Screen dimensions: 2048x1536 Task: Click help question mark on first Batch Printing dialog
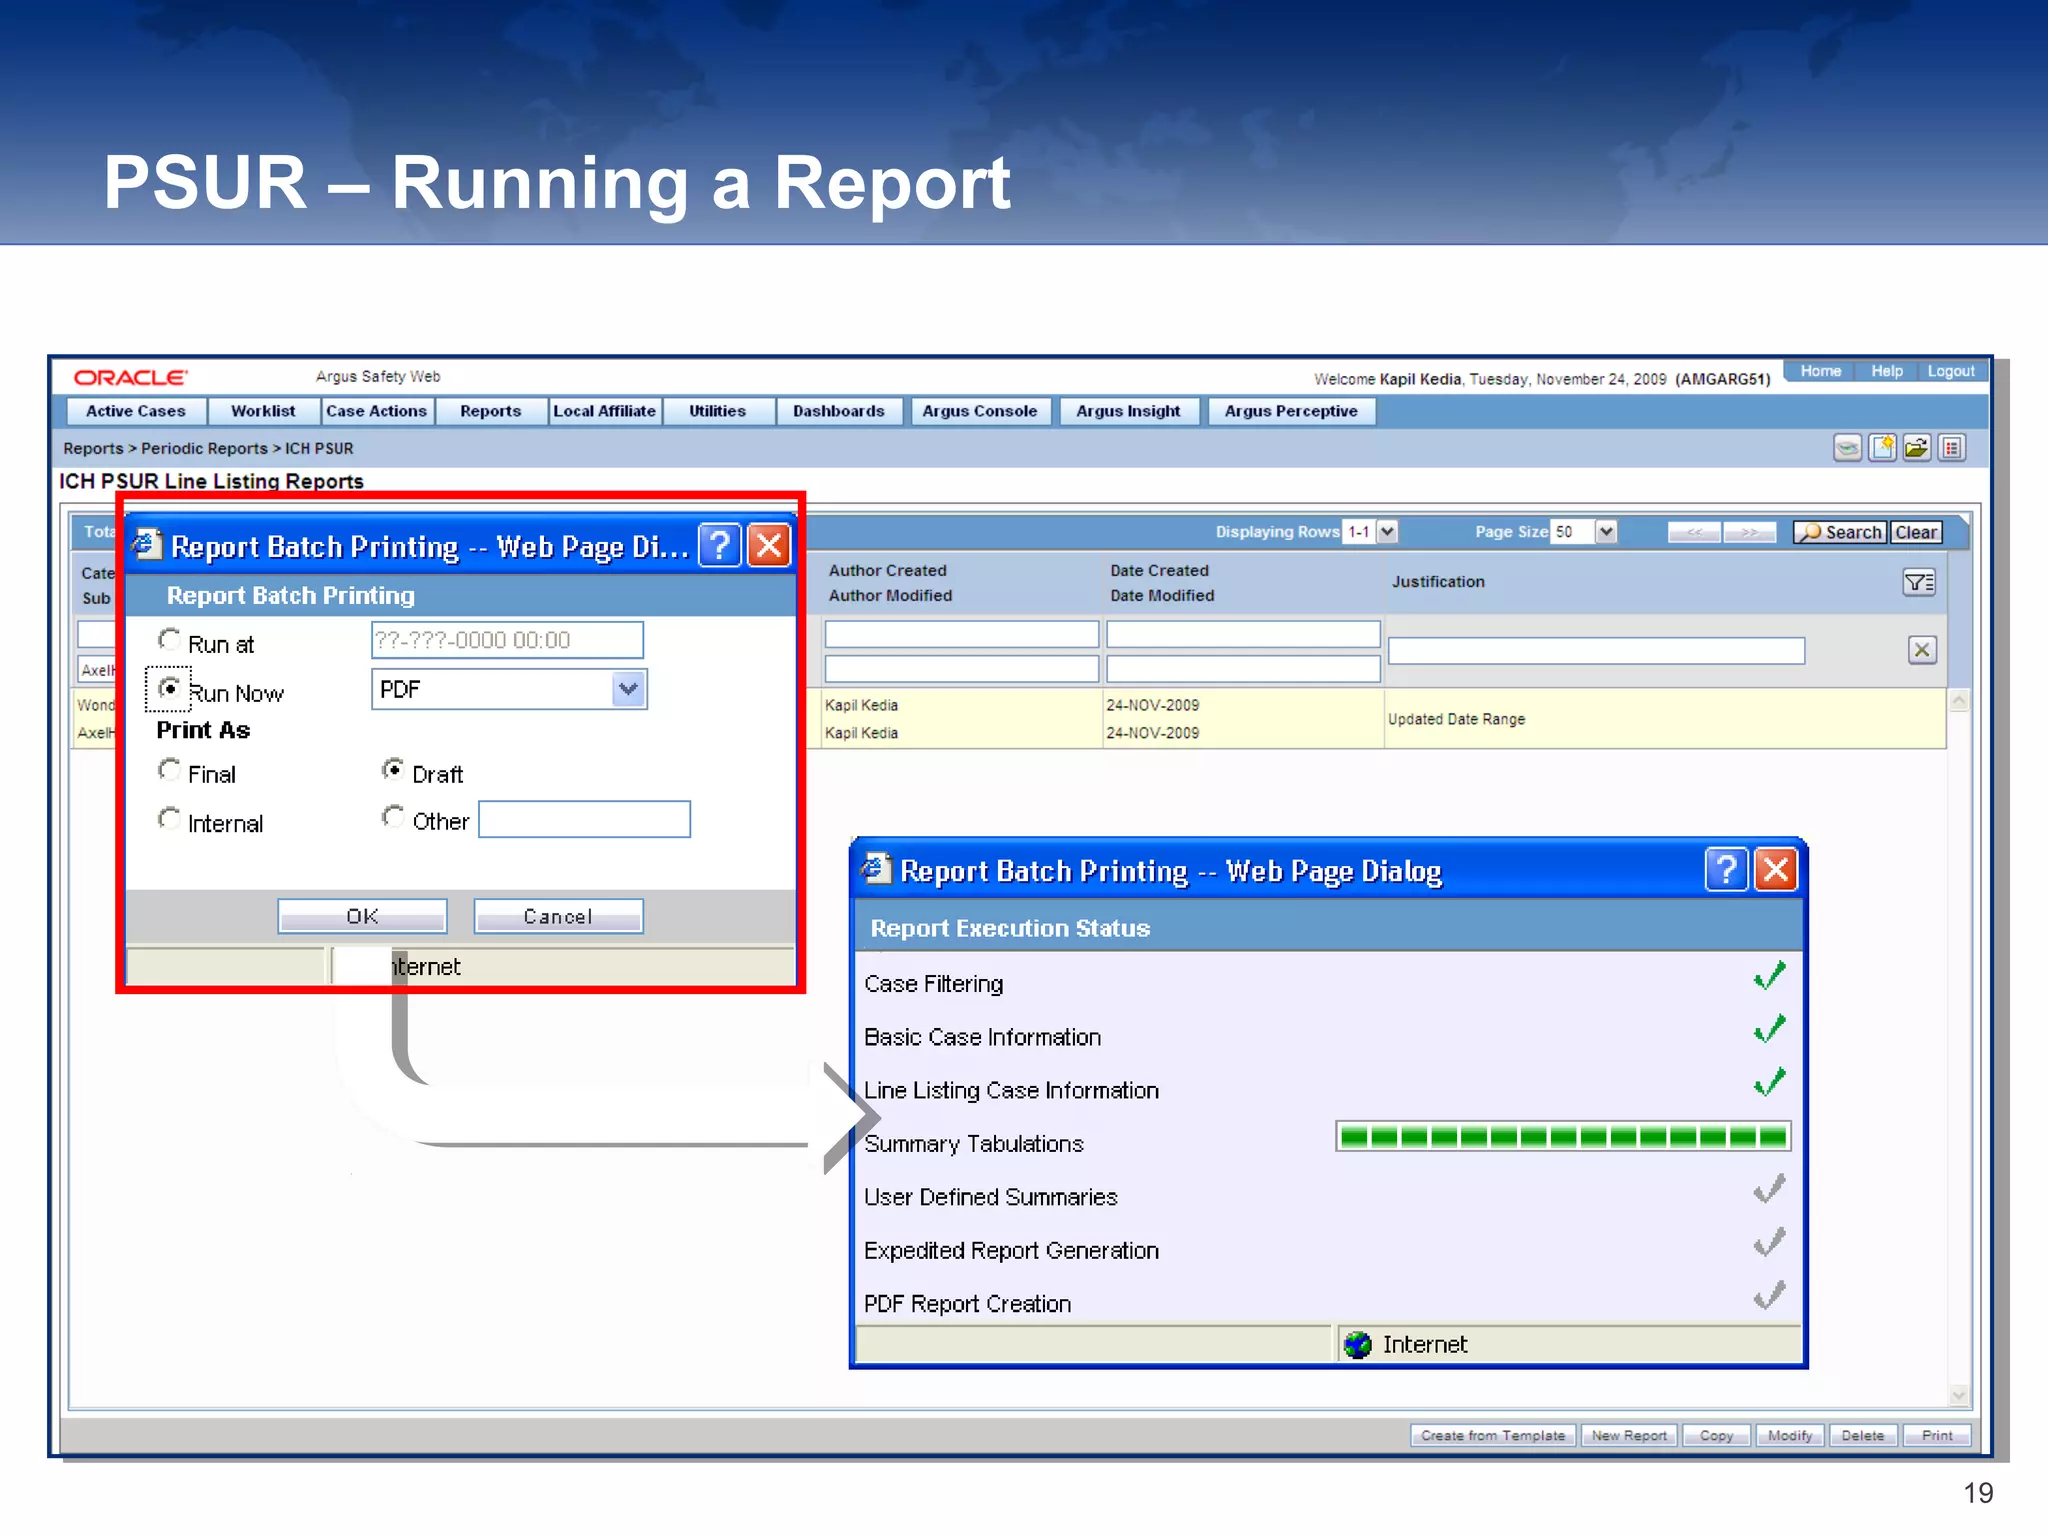point(720,546)
